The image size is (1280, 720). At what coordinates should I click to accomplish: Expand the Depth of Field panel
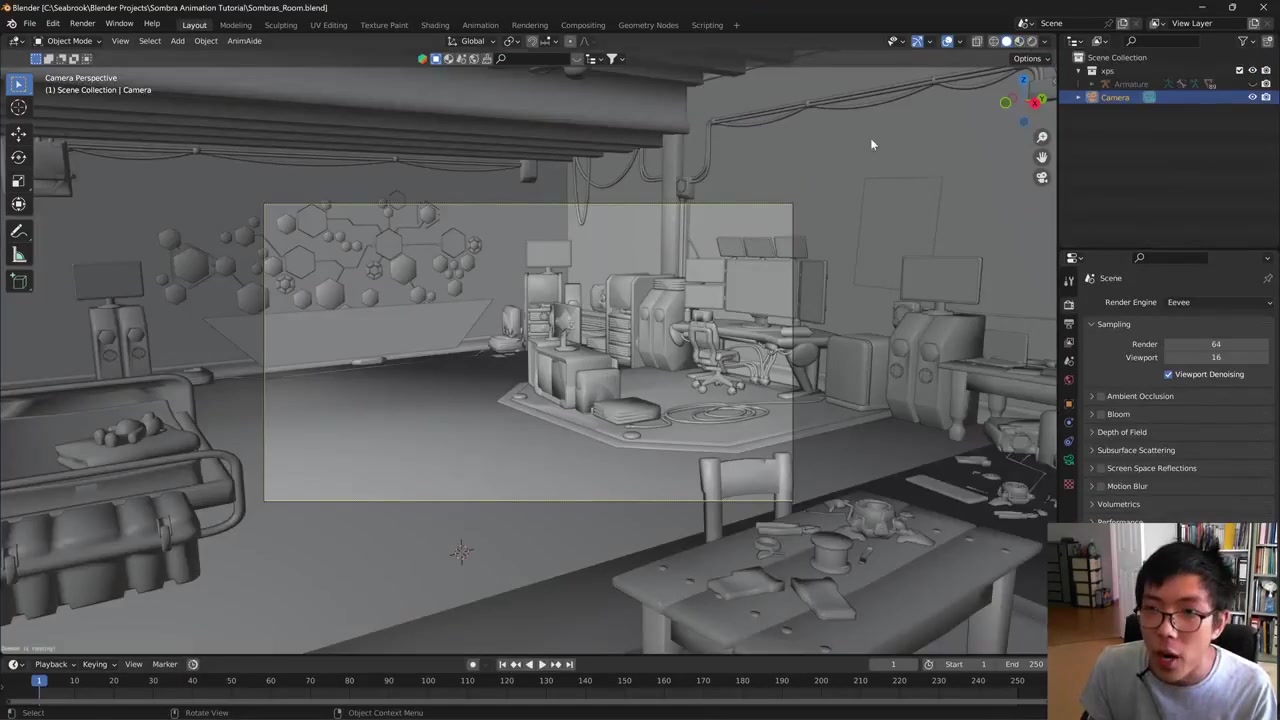tap(1121, 432)
